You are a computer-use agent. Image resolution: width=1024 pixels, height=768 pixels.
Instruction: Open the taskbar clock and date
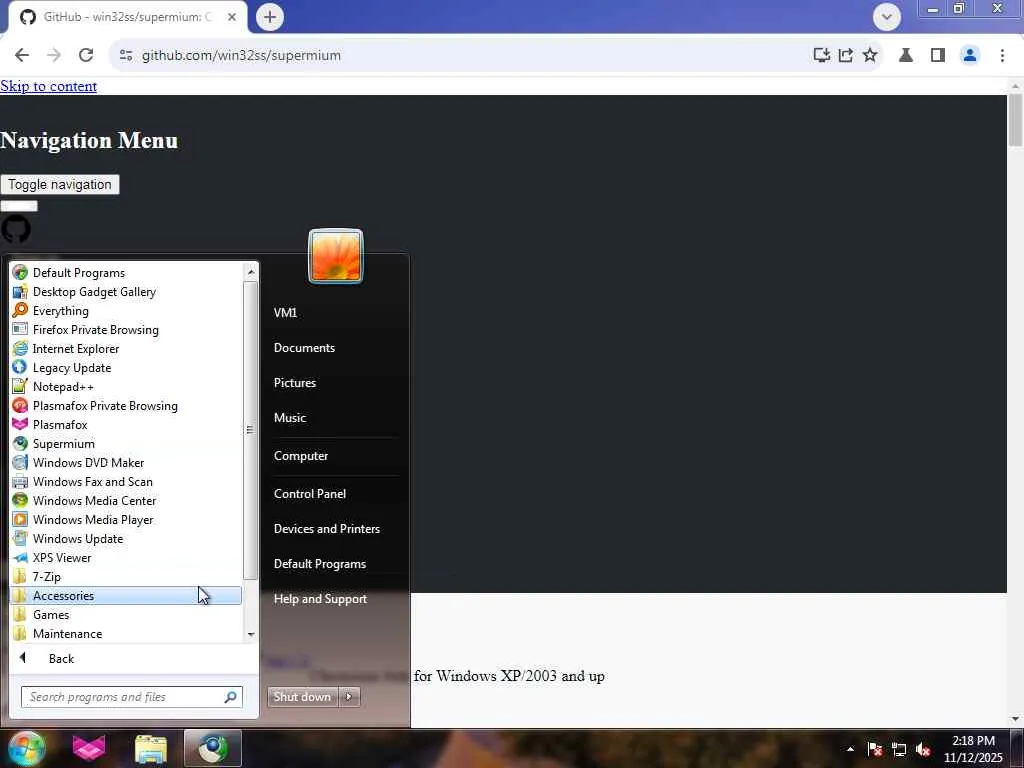pyautogui.click(x=973, y=749)
